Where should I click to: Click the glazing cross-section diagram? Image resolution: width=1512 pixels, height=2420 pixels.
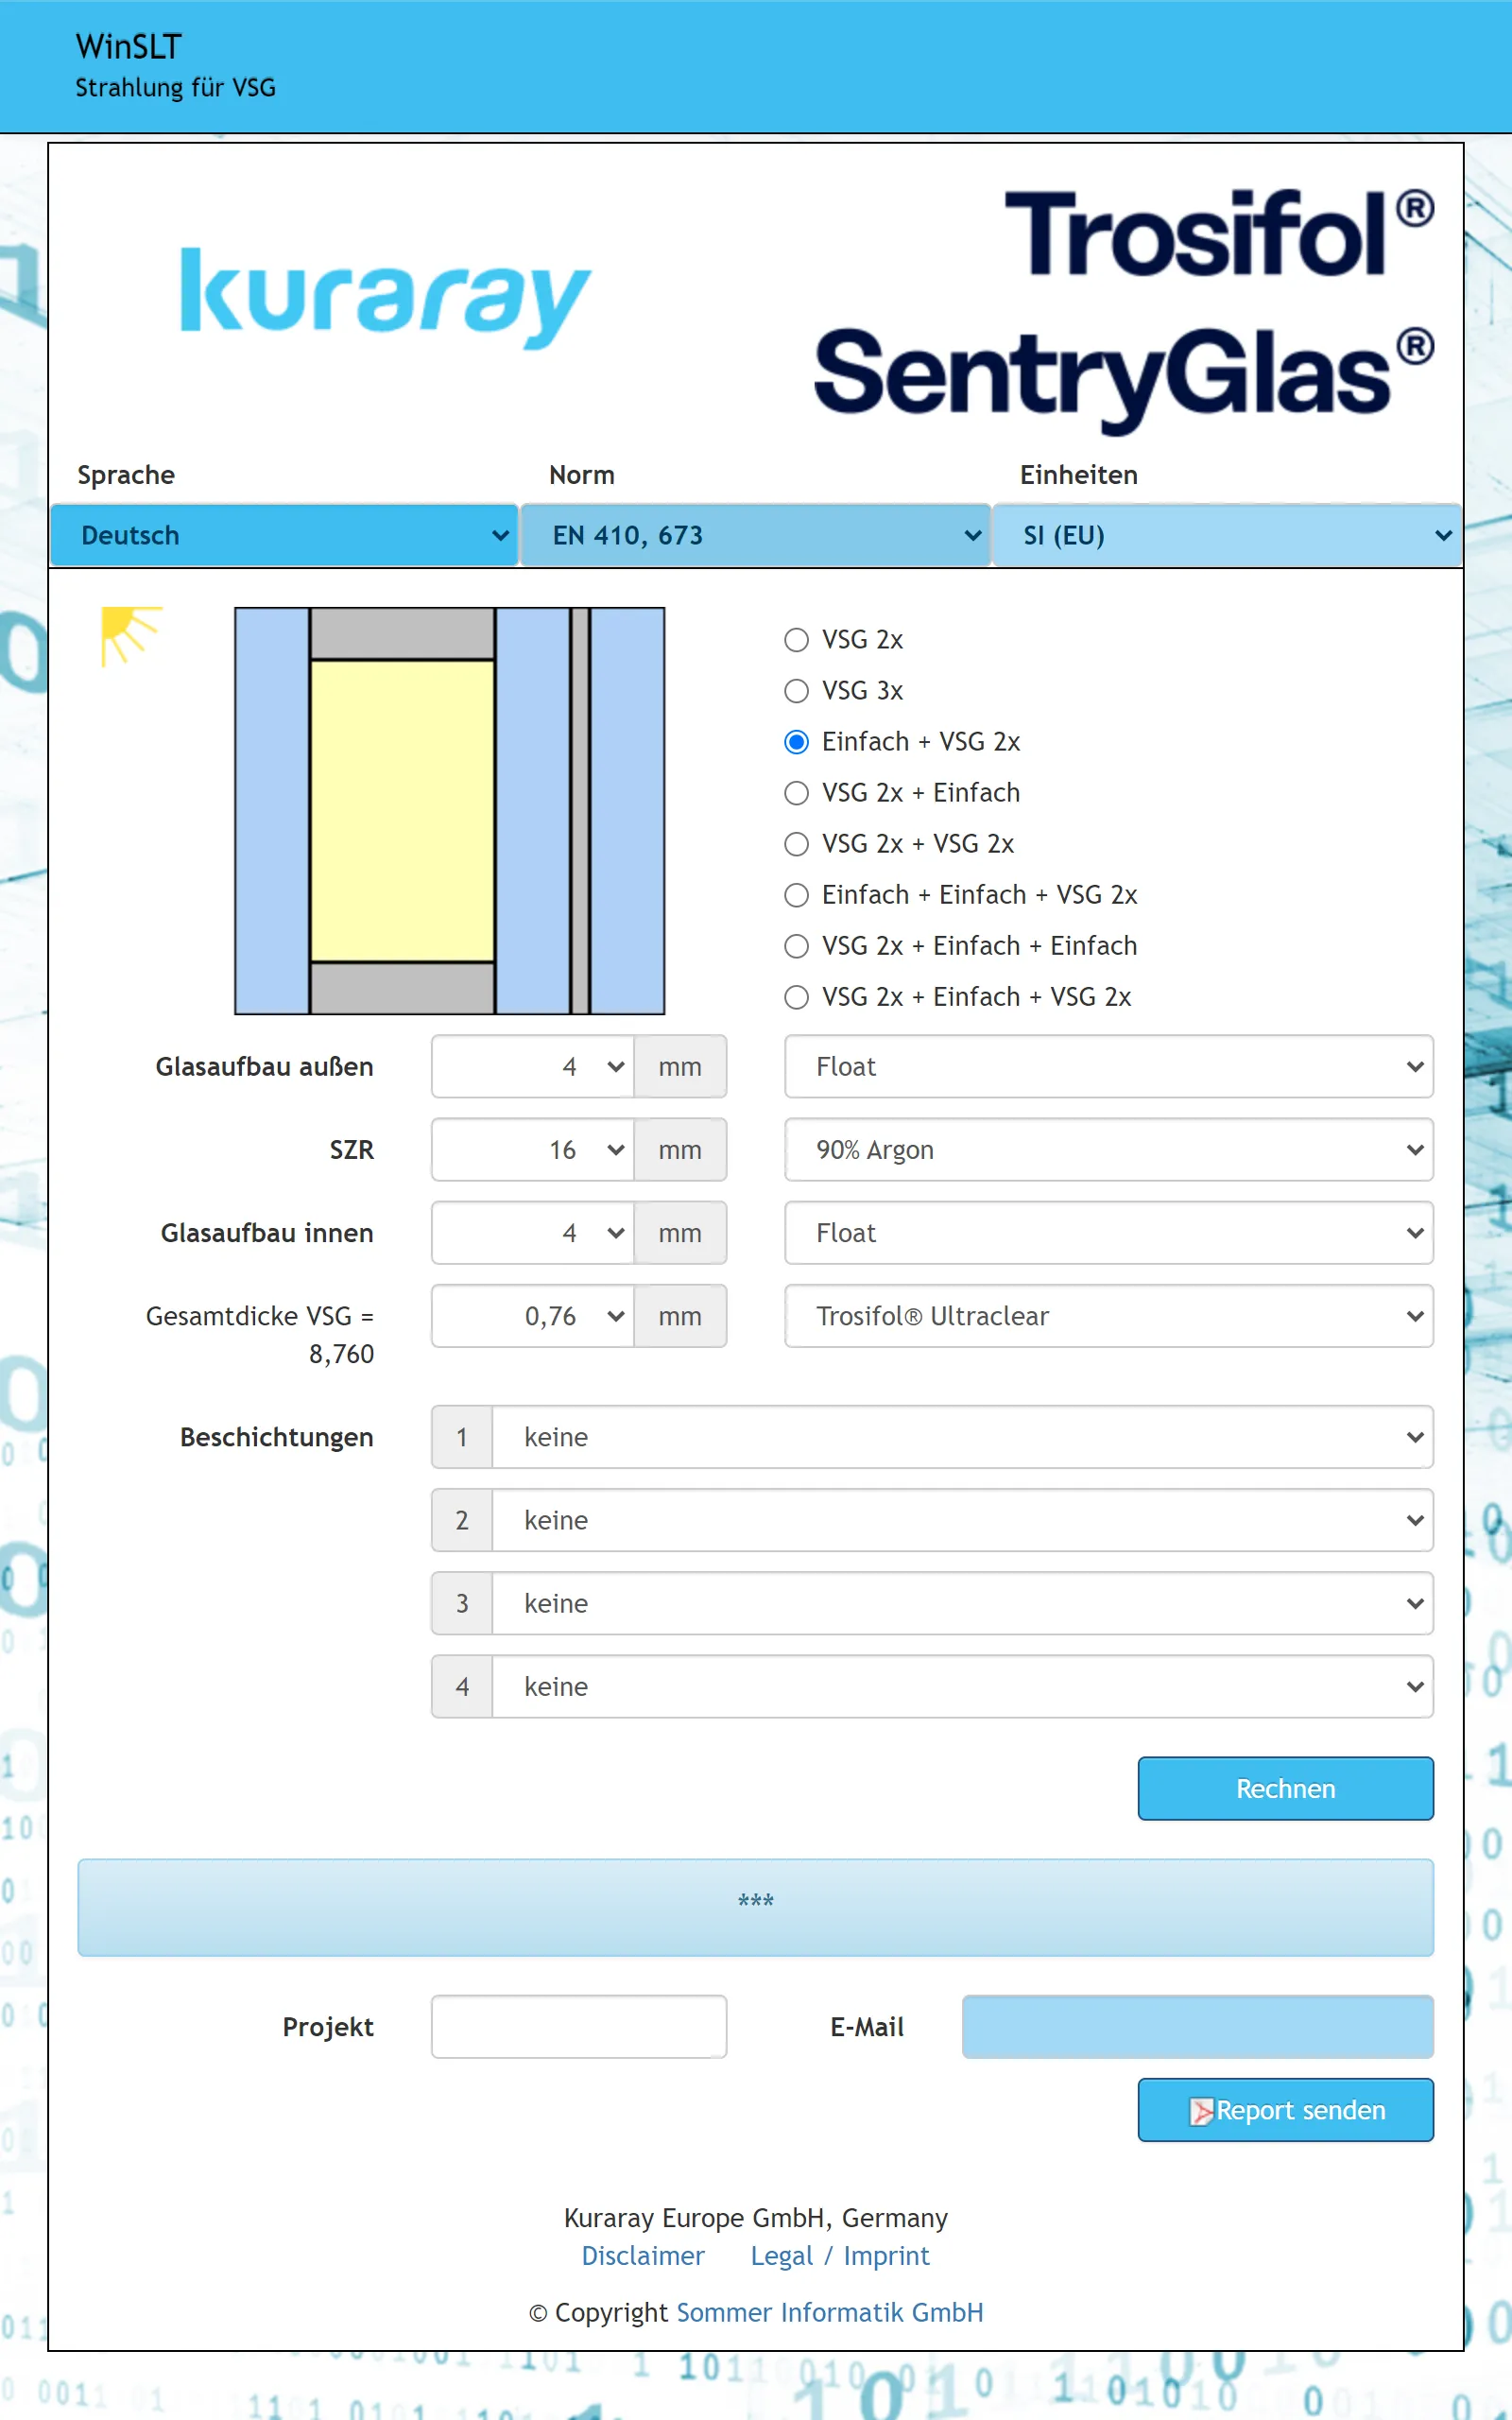point(450,811)
